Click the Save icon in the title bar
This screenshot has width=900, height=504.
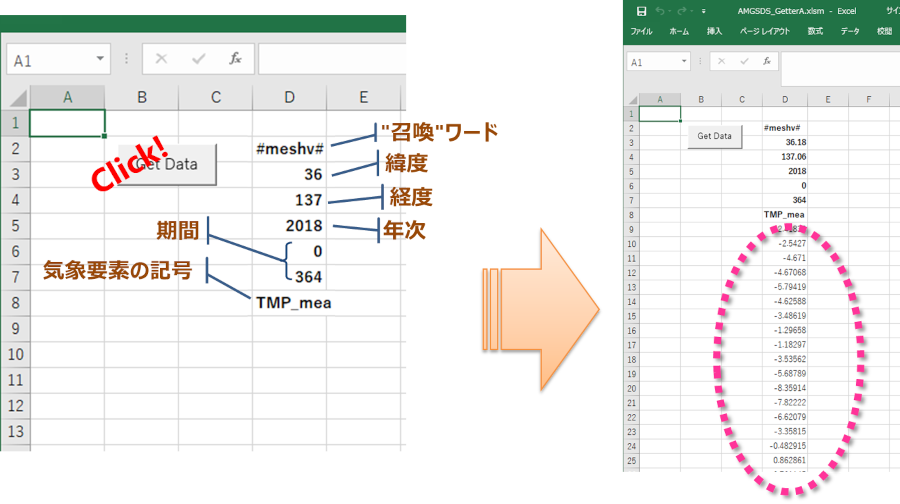[x=640, y=11]
